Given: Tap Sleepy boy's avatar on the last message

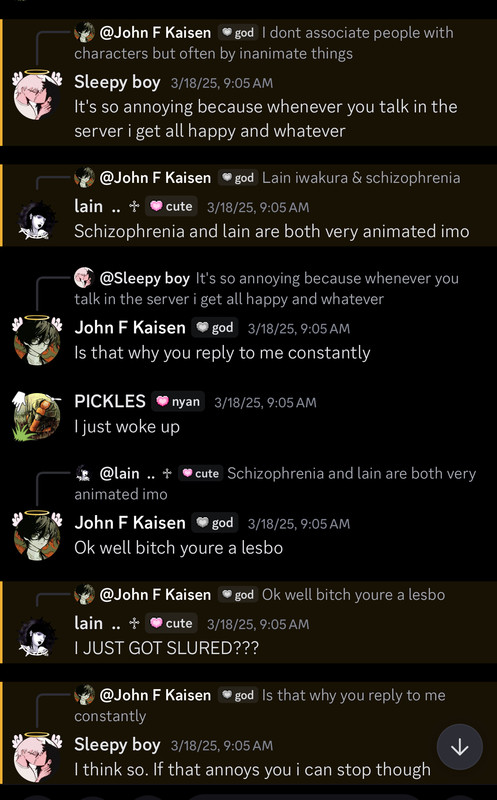Looking at the screenshot, I should pos(37,757).
